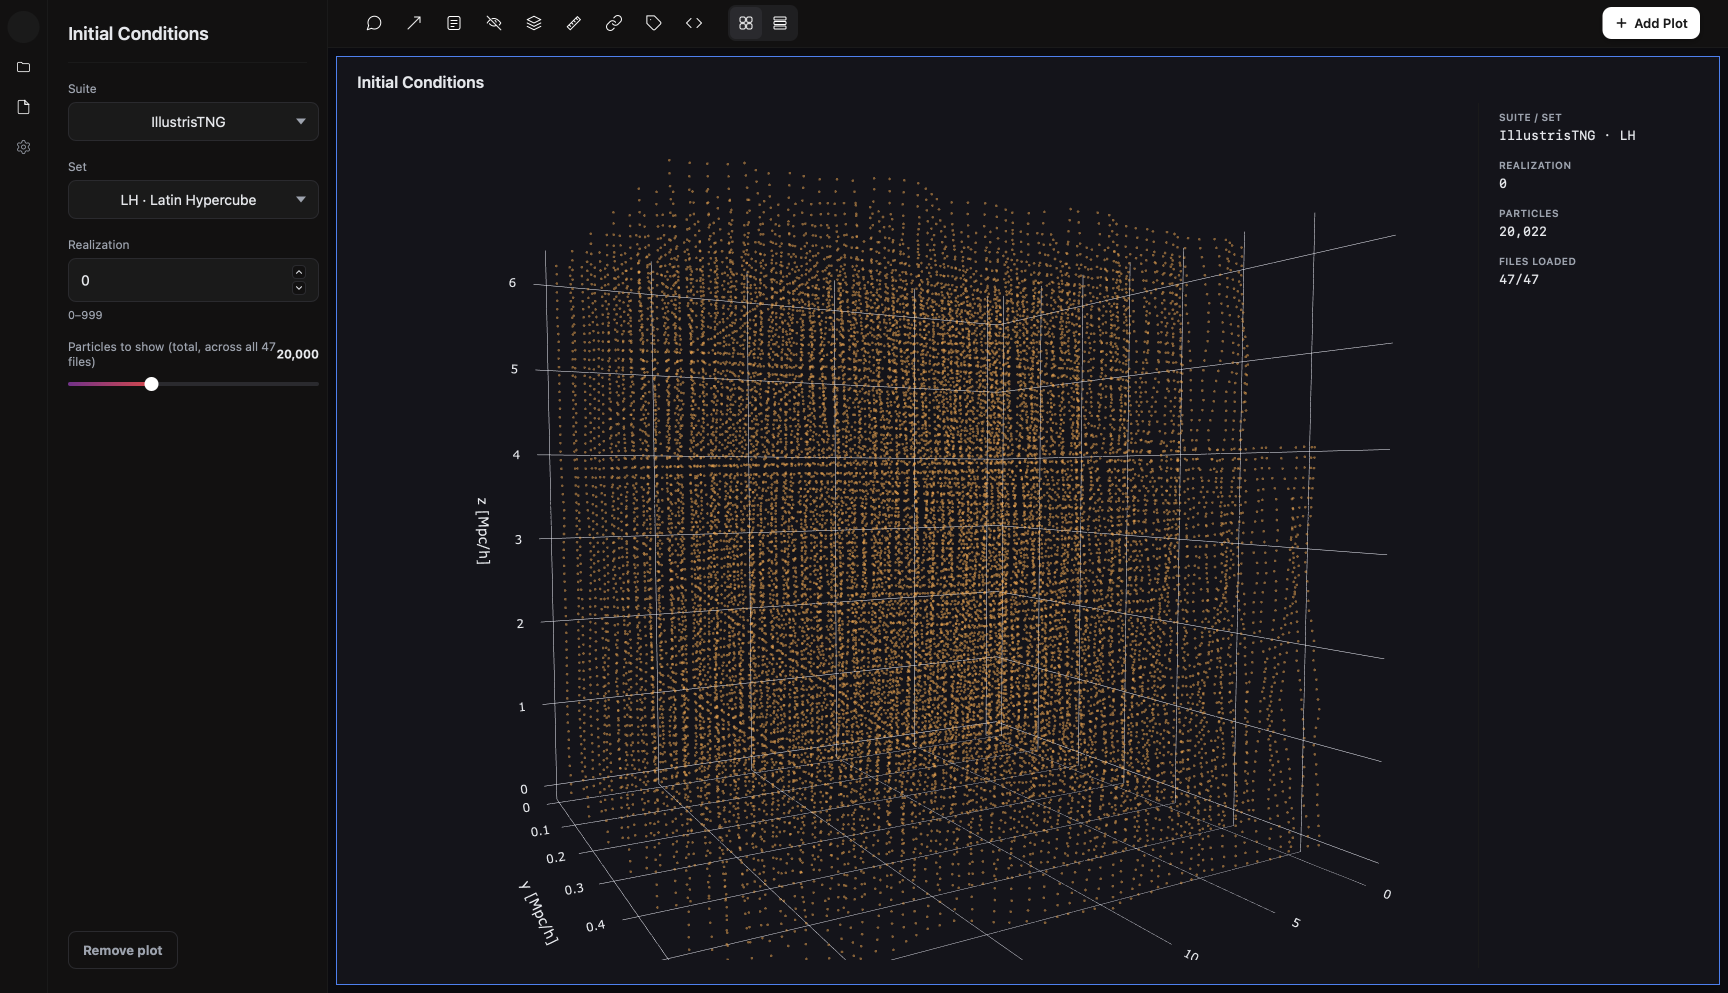Open the notes document tool
Screen dimensions: 1728x993
pyautogui.click(x=454, y=23)
